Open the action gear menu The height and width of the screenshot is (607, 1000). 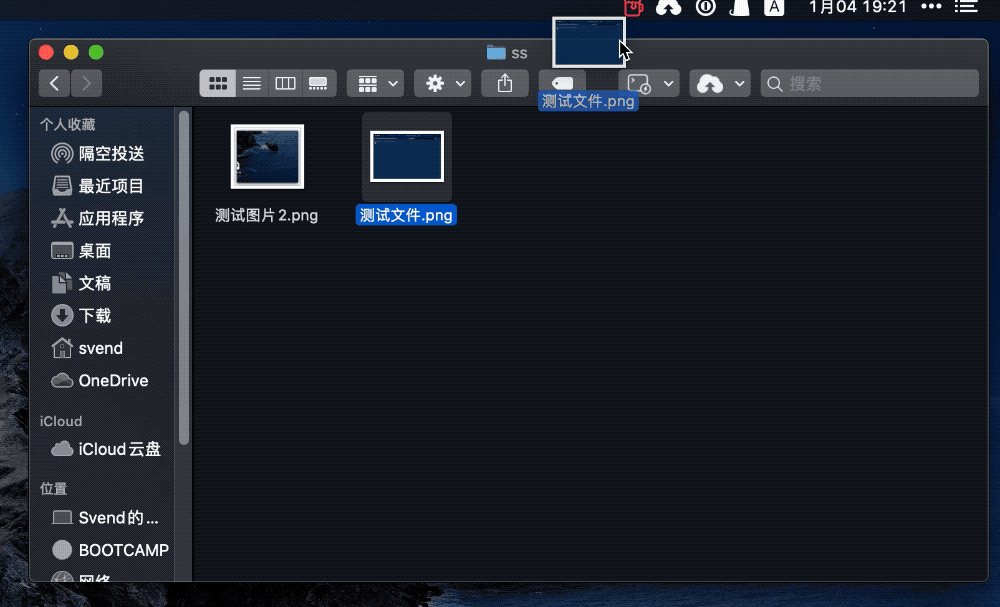coord(443,84)
